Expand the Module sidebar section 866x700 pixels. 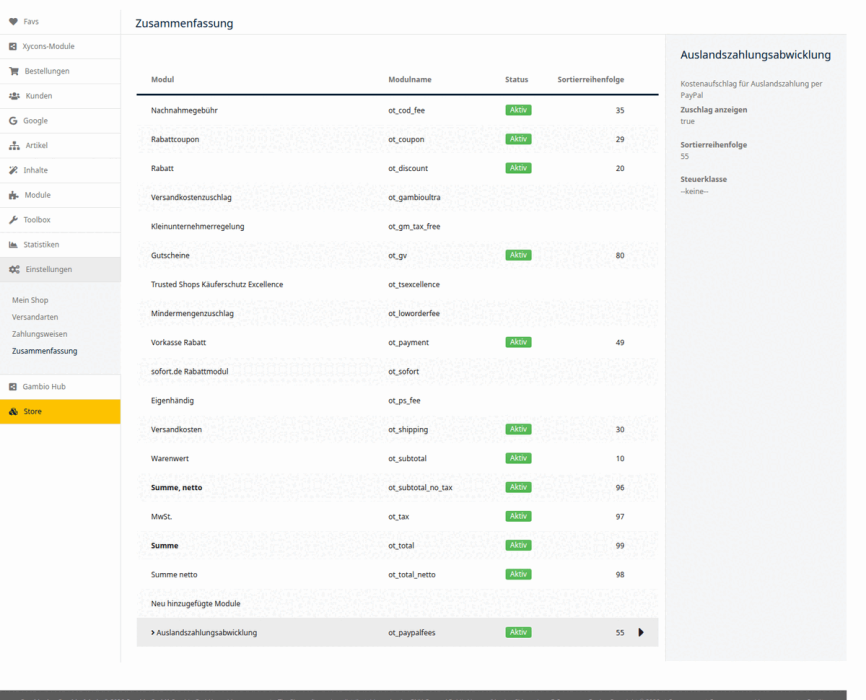tap(60, 195)
